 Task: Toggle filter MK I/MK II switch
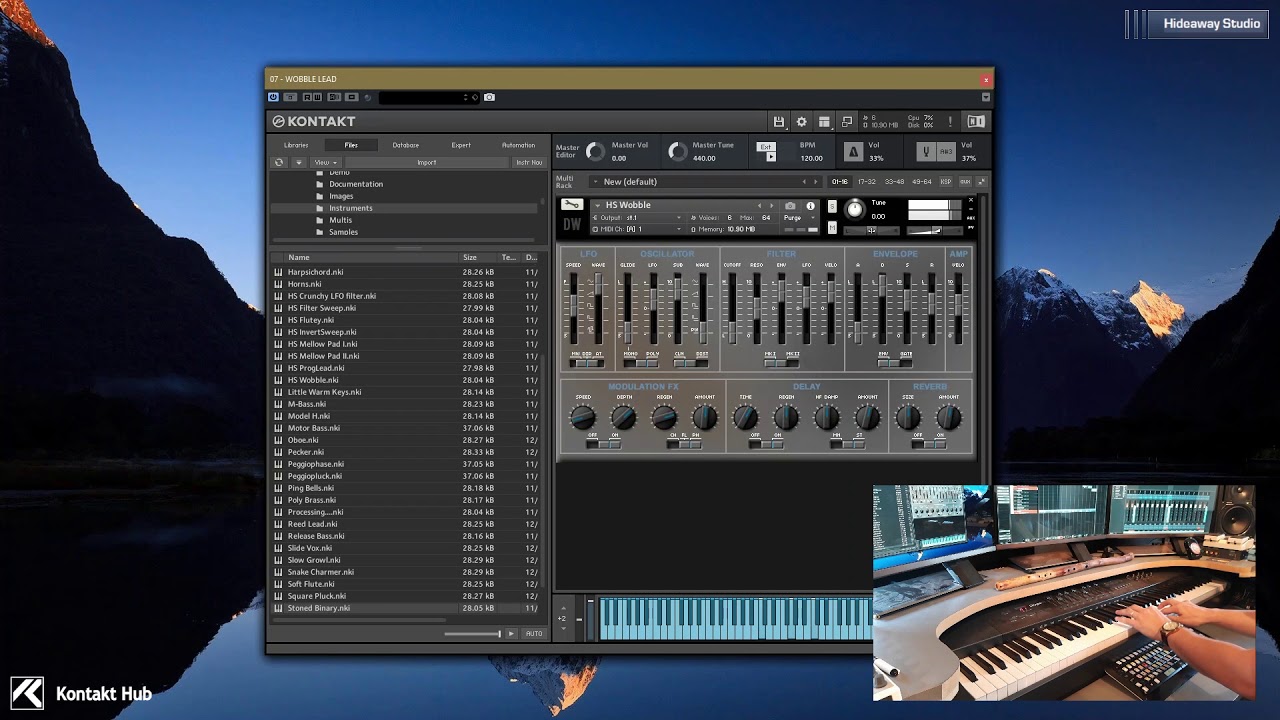[x=781, y=362]
